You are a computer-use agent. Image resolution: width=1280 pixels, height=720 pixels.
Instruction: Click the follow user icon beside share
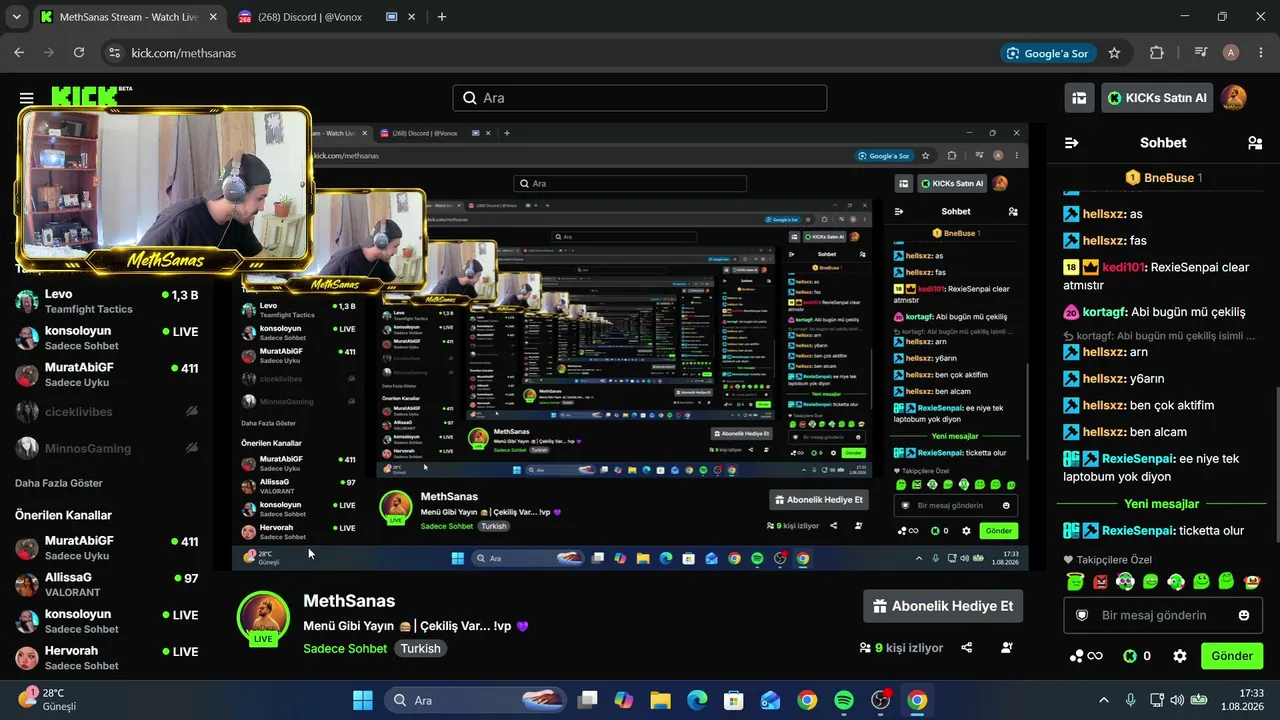point(1007,647)
